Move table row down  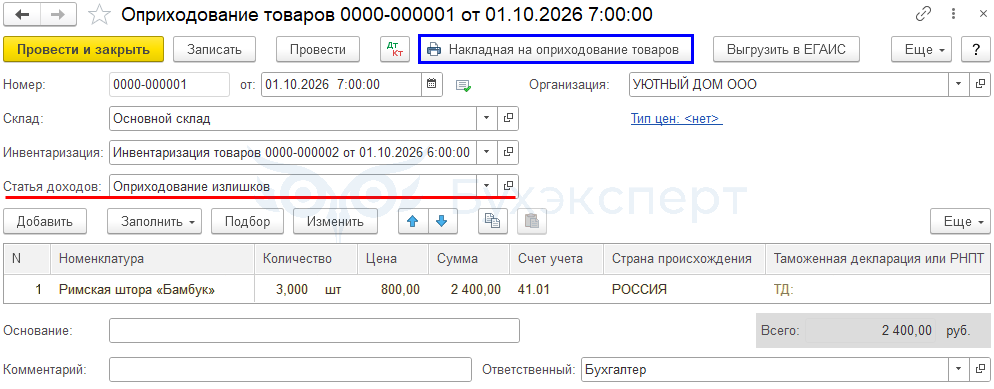click(442, 221)
